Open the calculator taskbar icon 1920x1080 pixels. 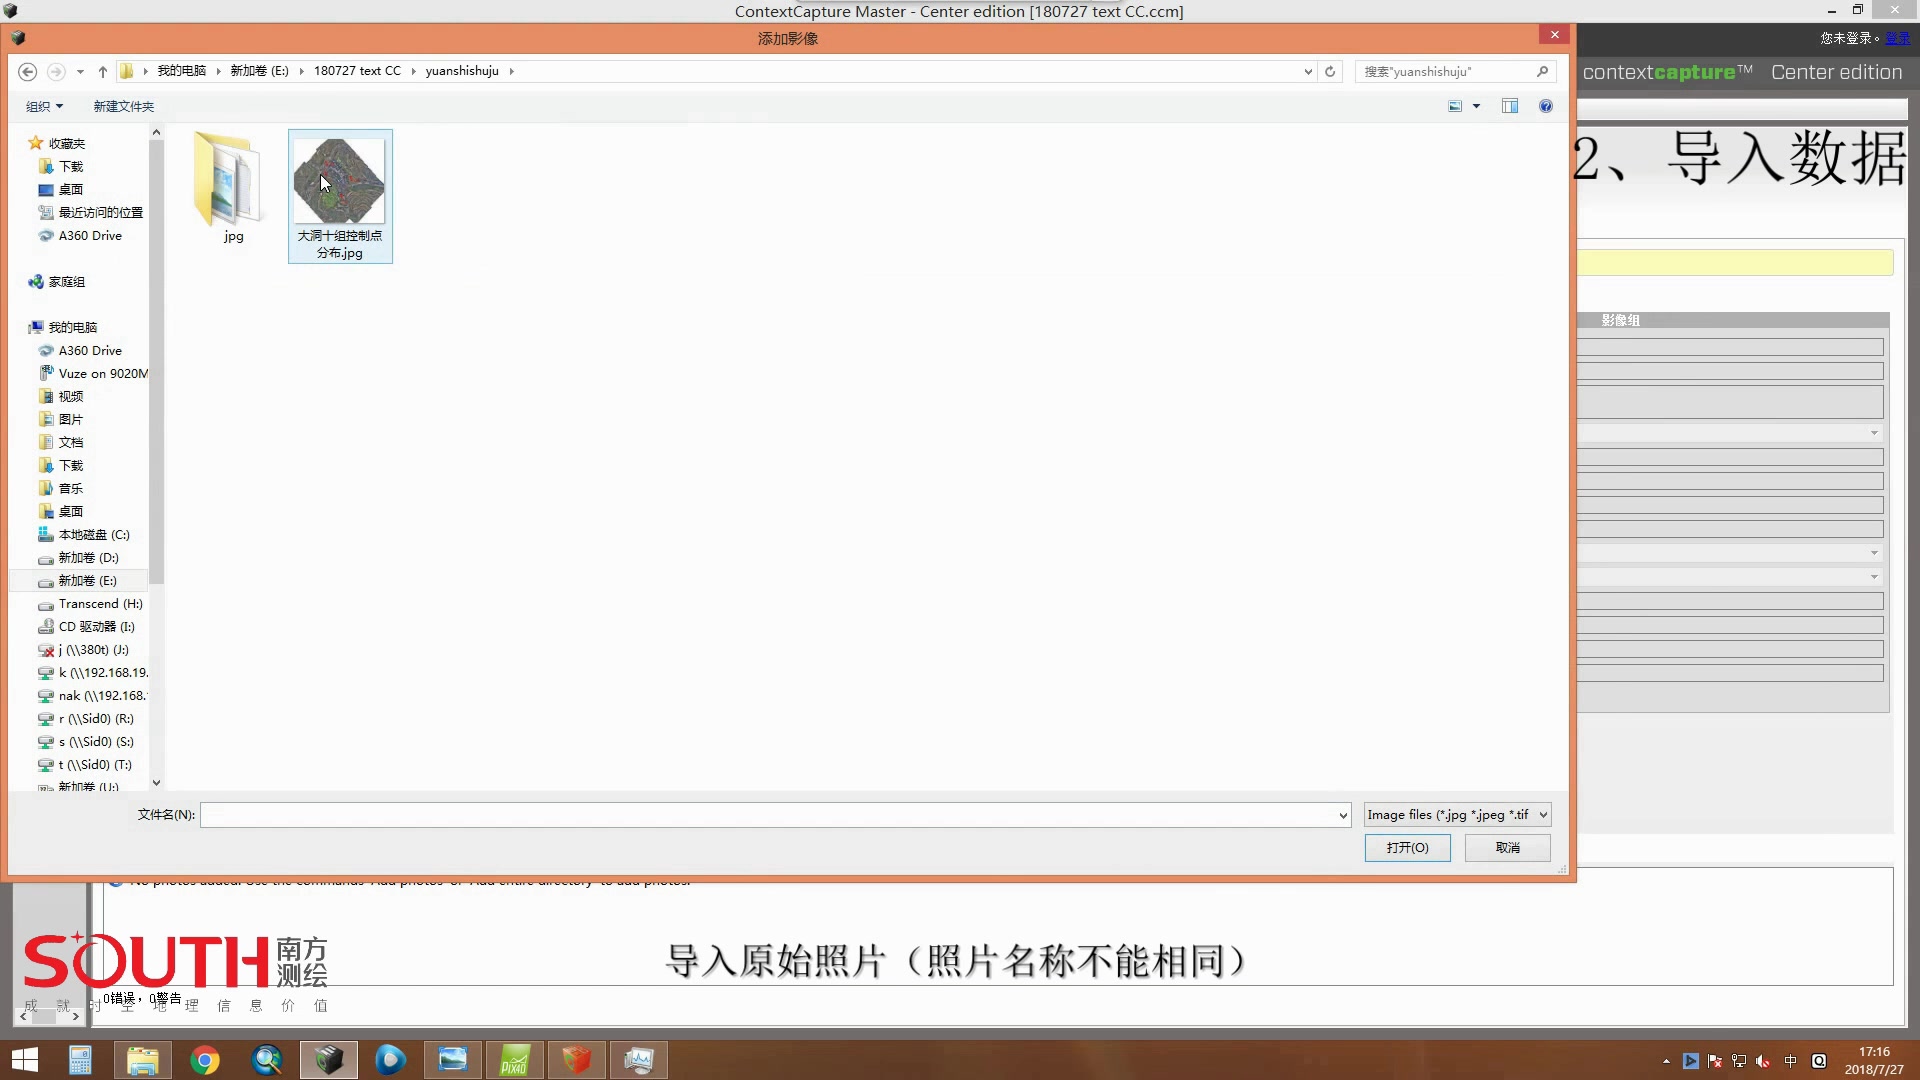click(x=80, y=1060)
